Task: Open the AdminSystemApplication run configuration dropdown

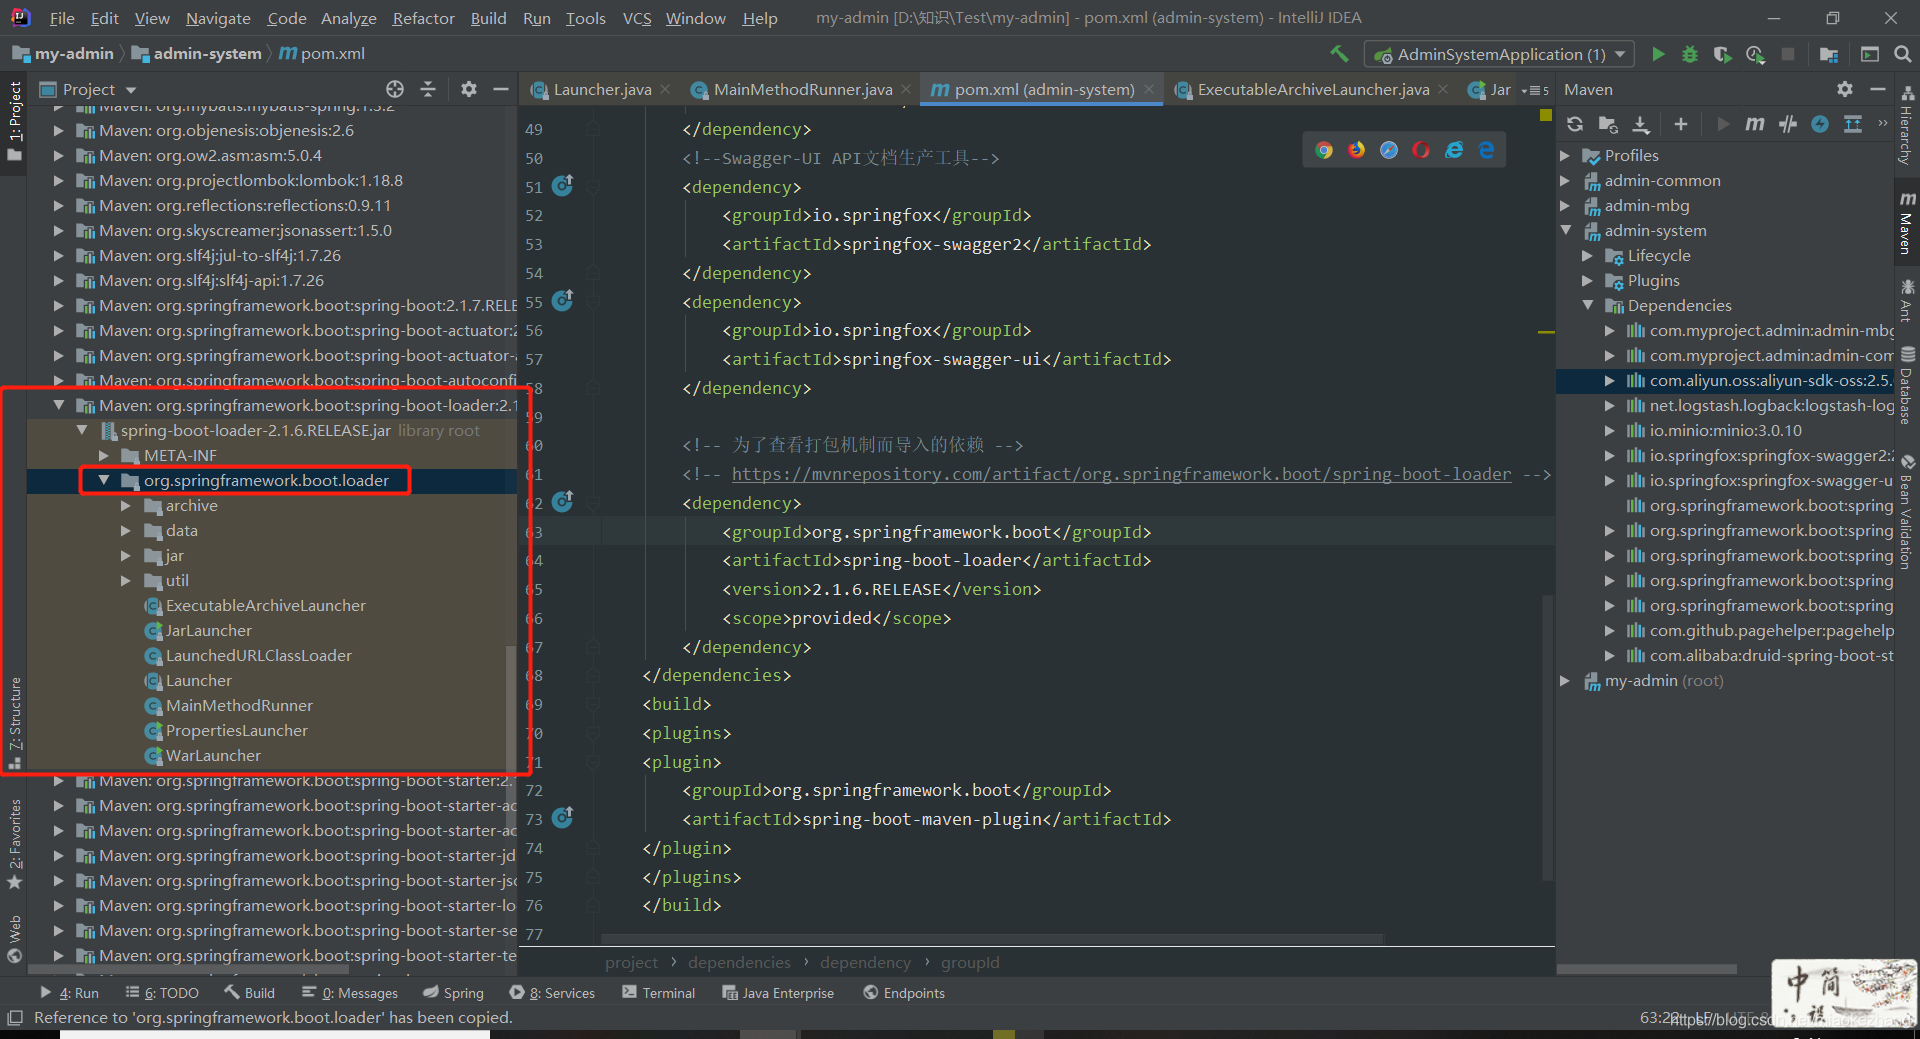Action: [1500, 54]
